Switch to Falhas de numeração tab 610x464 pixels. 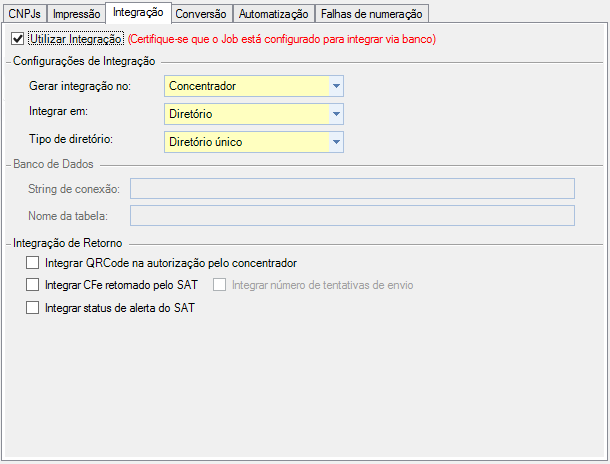click(372, 14)
